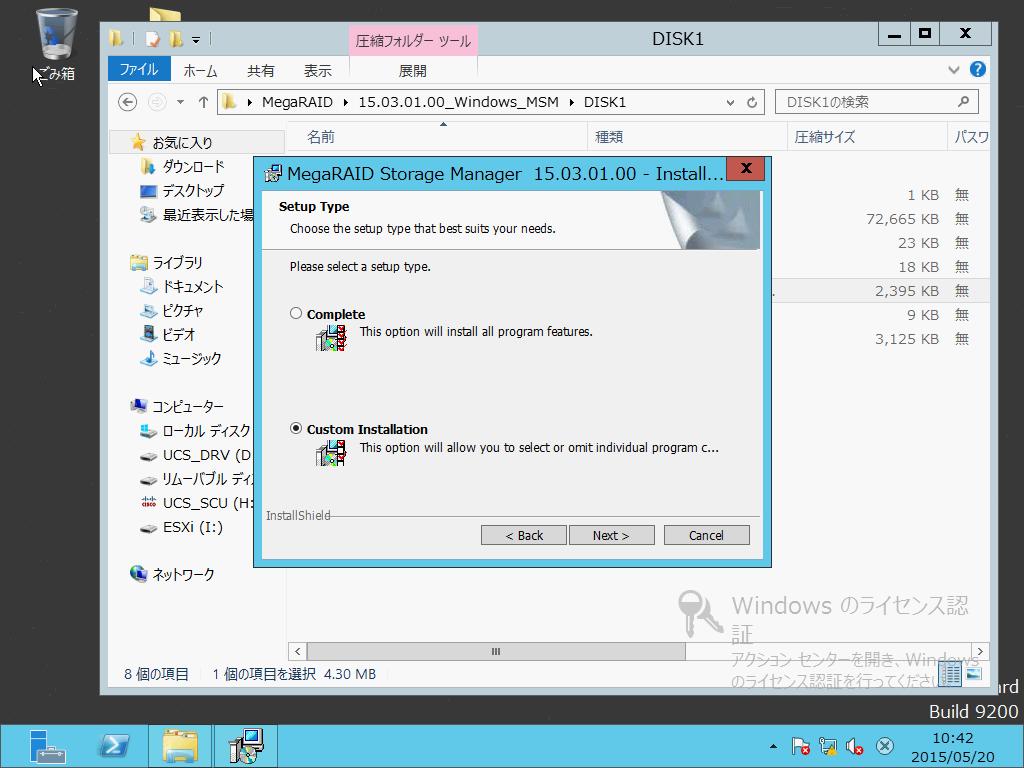Click the installer taskbar icon
Viewport: 1024px width, 768px height.
246,746
